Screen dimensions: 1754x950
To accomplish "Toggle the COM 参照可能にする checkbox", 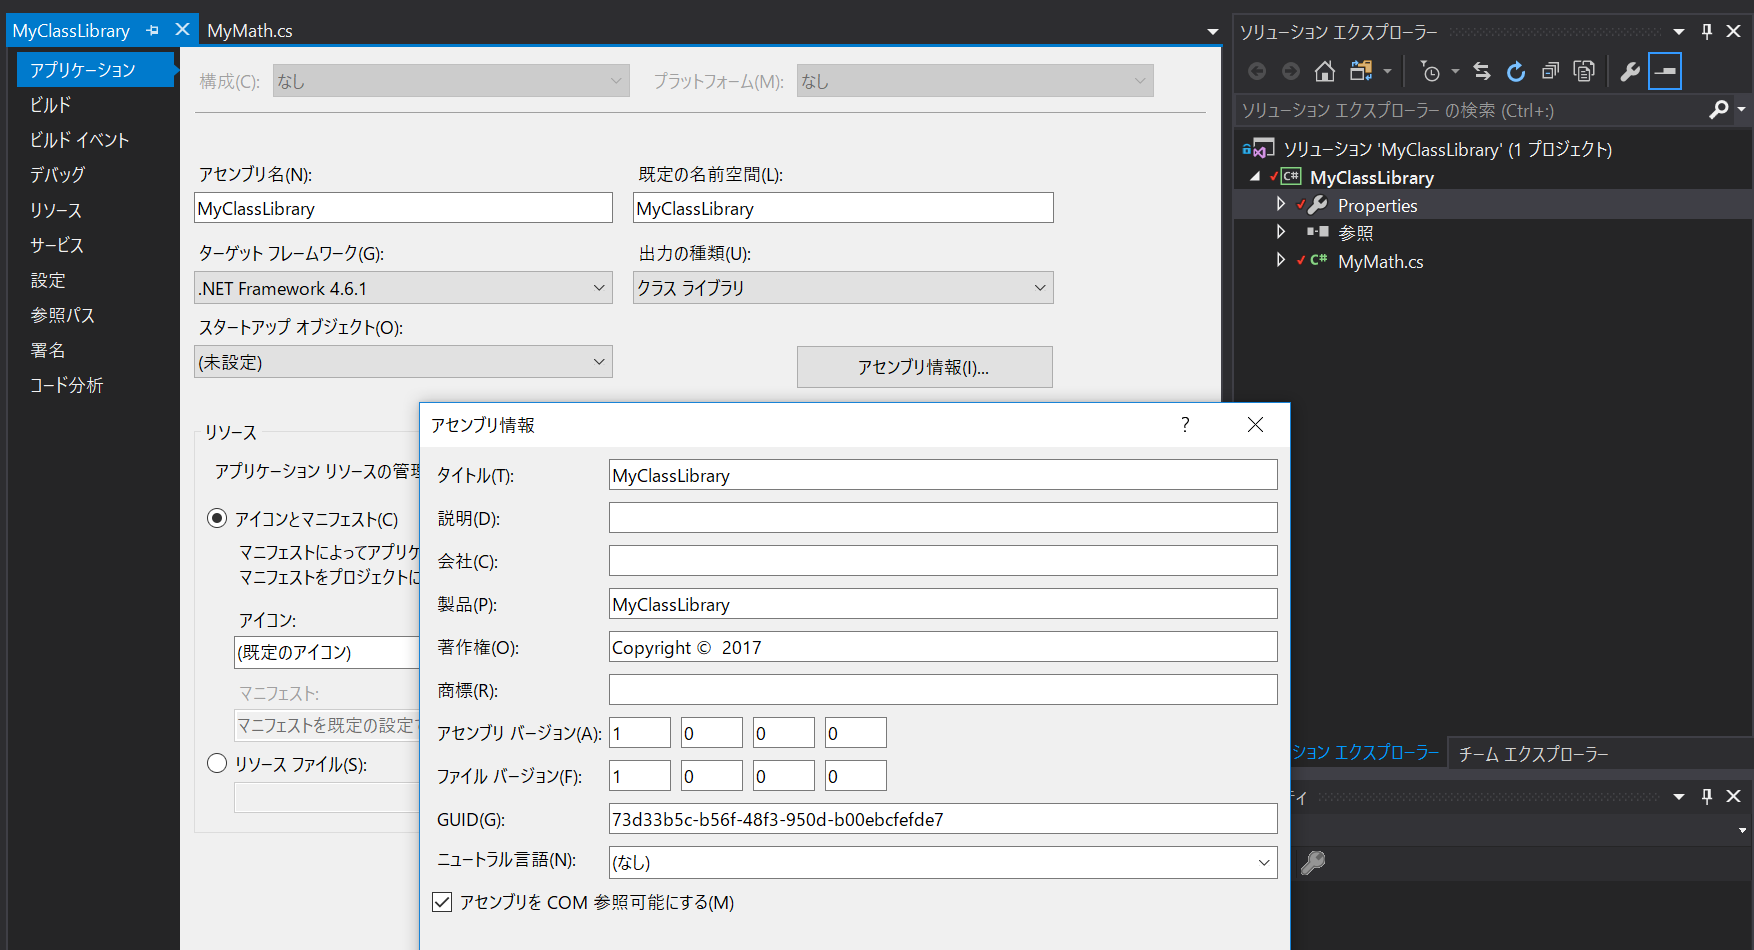I will pyautogui.click(x=442, y=902).
